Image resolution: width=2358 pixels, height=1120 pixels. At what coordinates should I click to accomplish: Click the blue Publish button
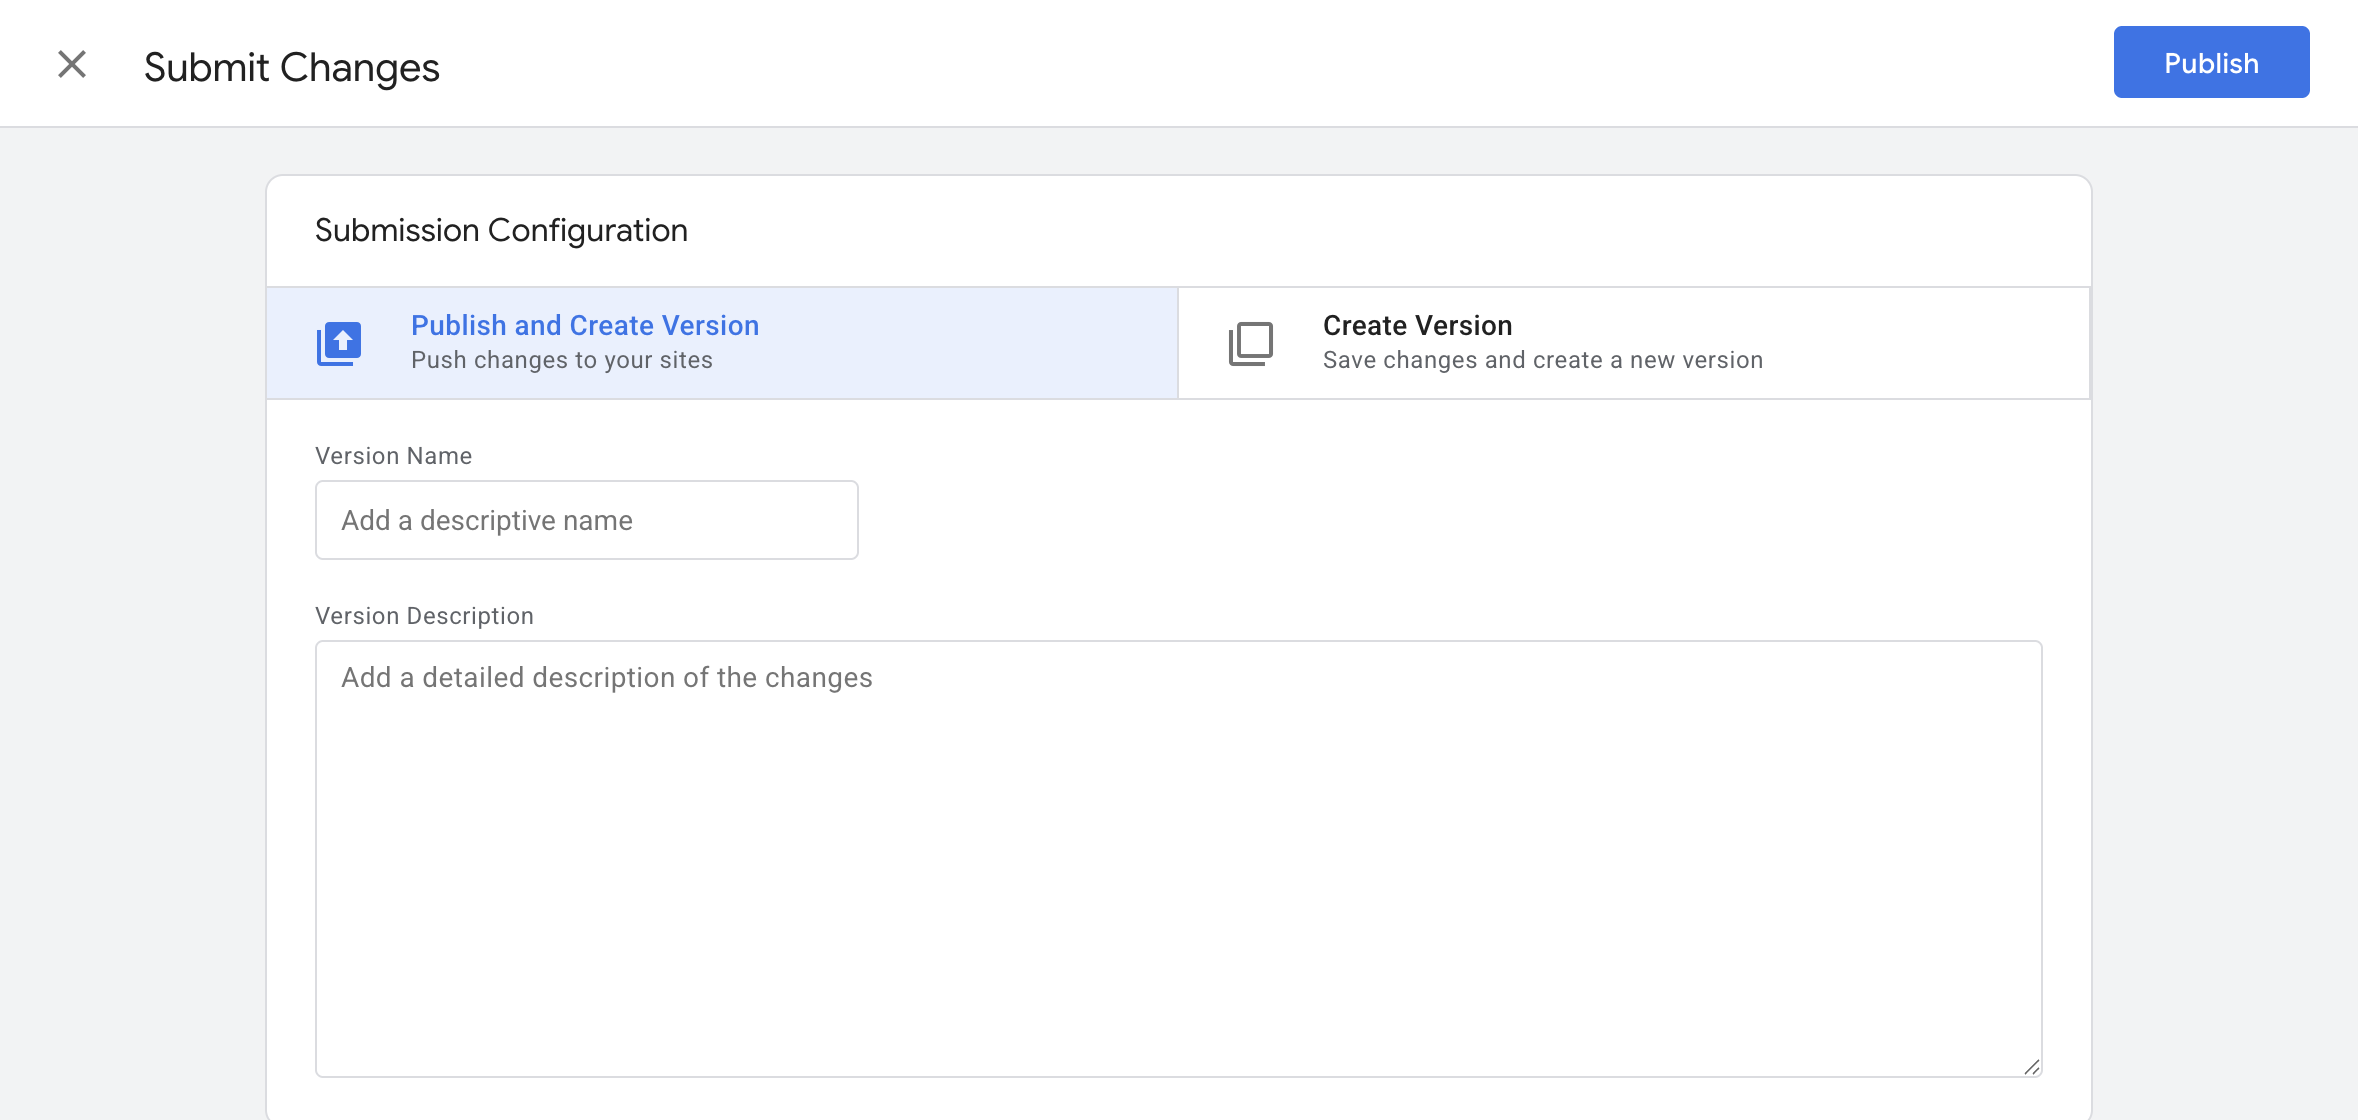pos(2211,62)
